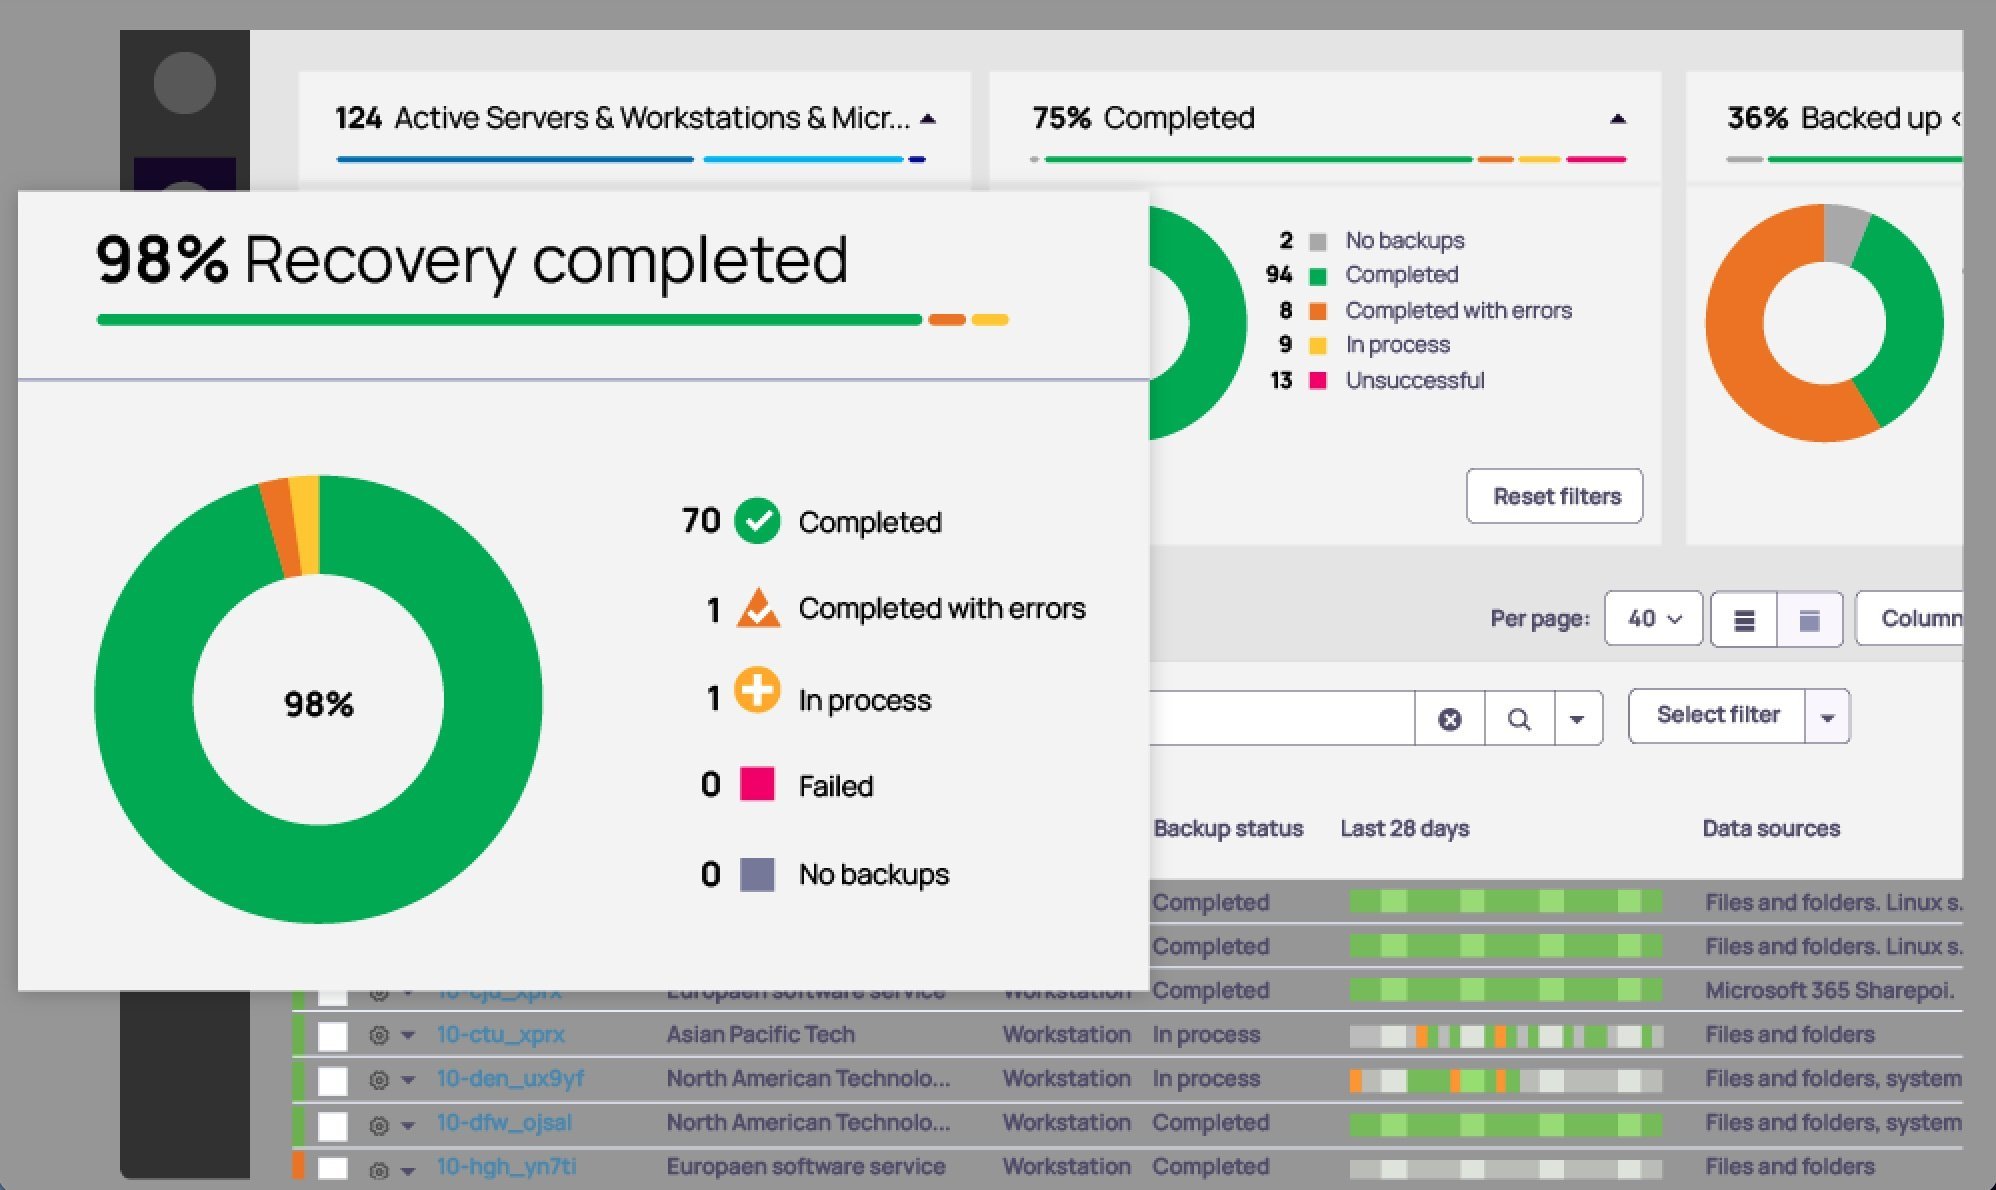Click the magnifier search icon
The image size is (1996, 1190).
coord(1518,718)
